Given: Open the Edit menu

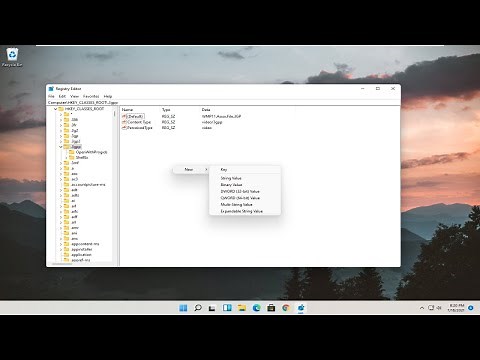Looking at the screenshot, I should (62, 96).
